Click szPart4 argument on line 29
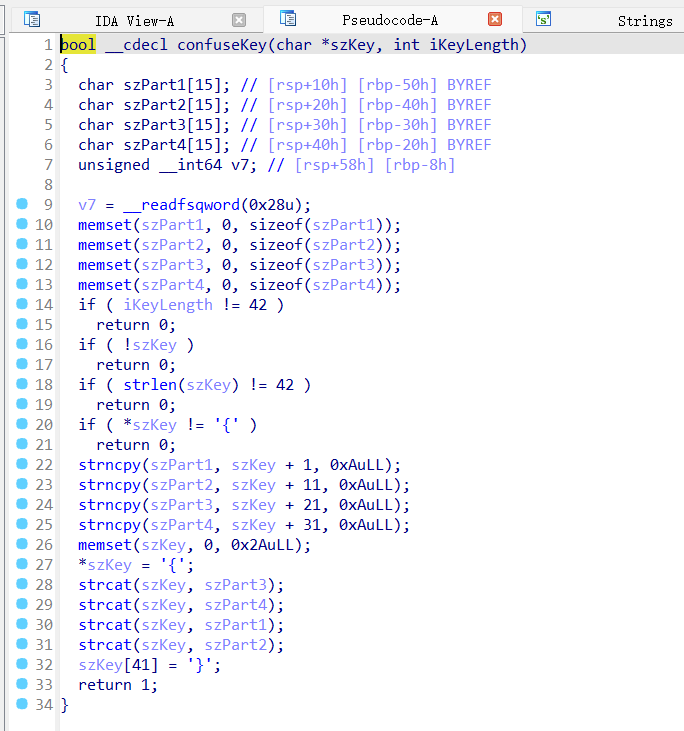 235,605
